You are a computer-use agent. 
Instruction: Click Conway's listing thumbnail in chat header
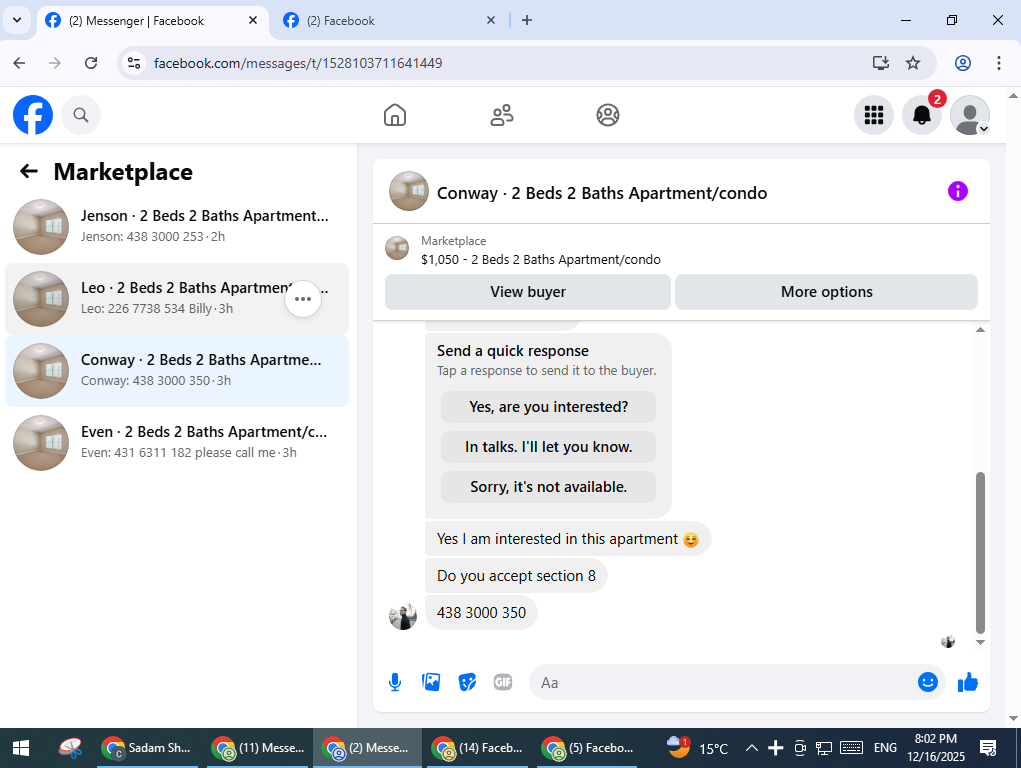(x=408, y=192)
